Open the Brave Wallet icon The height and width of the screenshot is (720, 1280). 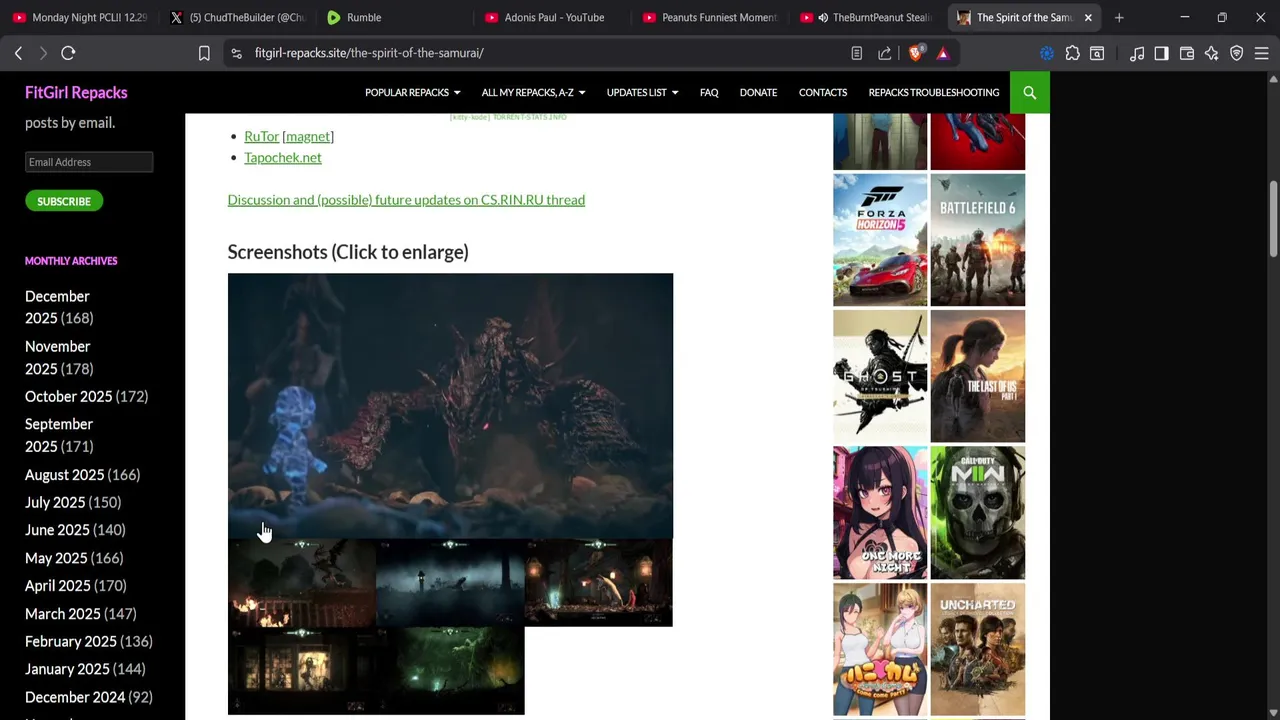pos(1187,53)
